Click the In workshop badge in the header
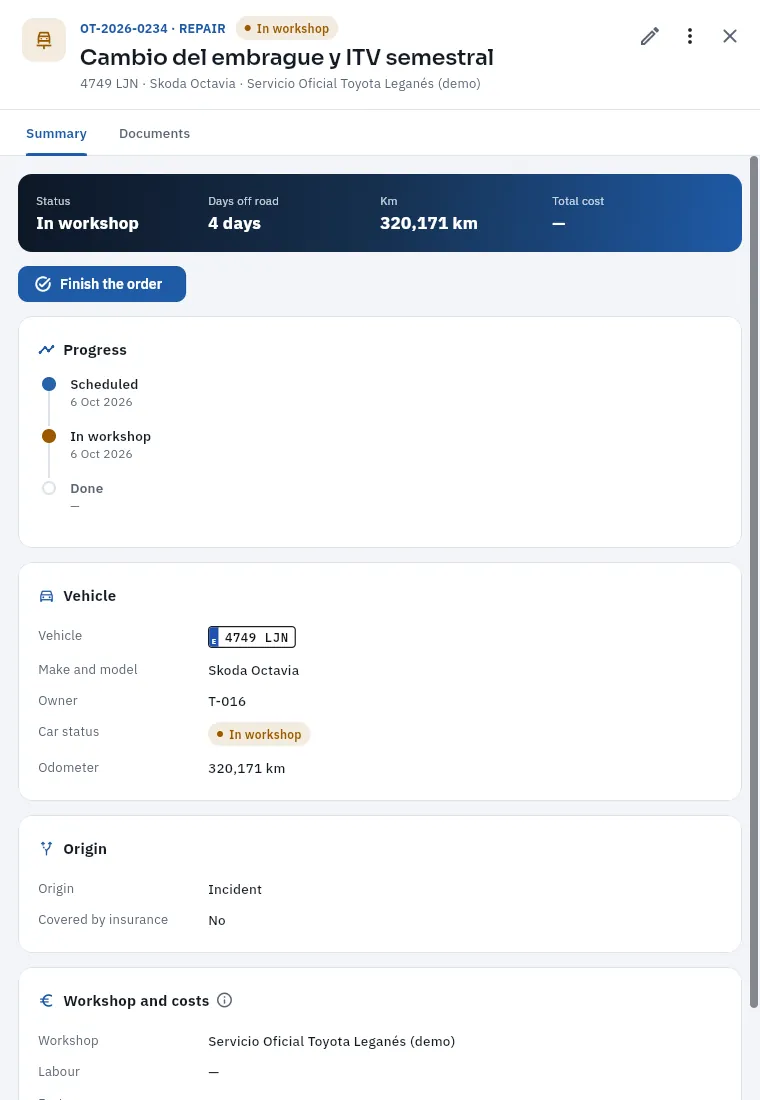Viewport: 760px width, 1100px height. pos(287,29)
